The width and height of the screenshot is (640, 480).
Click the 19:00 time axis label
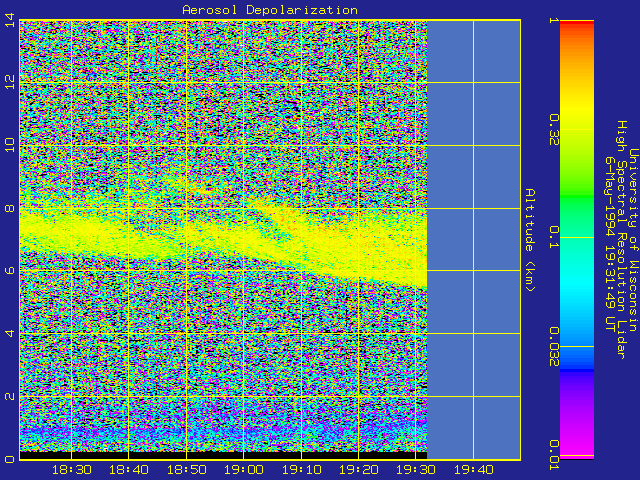pos(244,470)
